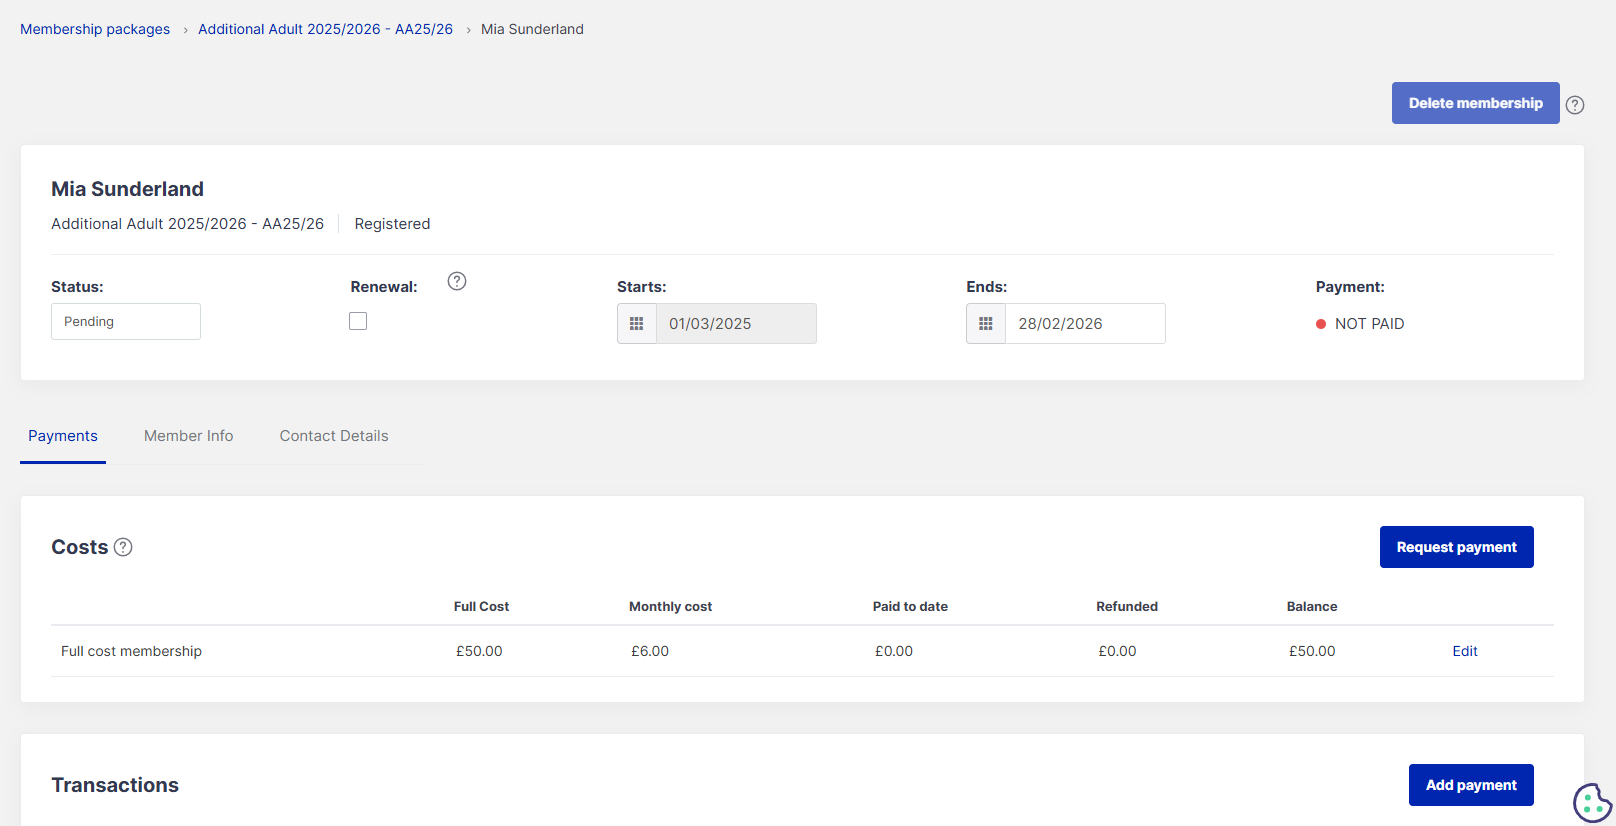Open the Ends date calendar icon
1616x826 pixels.
(986, 324)
